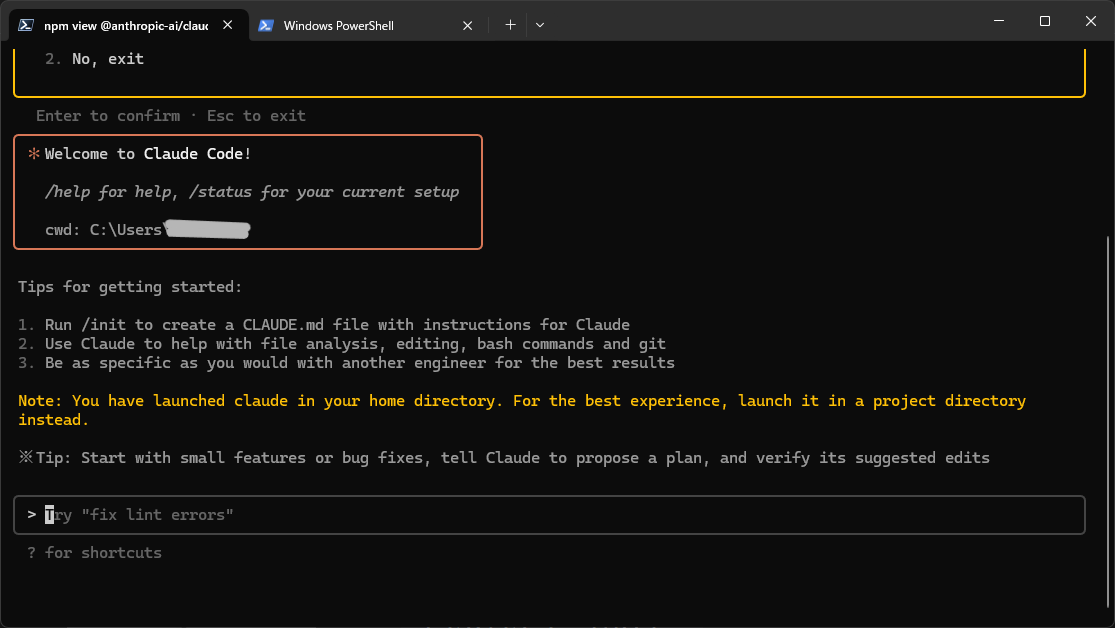The width and height of the screenshot is (1115, 628).
Task: Click the yellow home directory note
Action: [x=522, y=410]
